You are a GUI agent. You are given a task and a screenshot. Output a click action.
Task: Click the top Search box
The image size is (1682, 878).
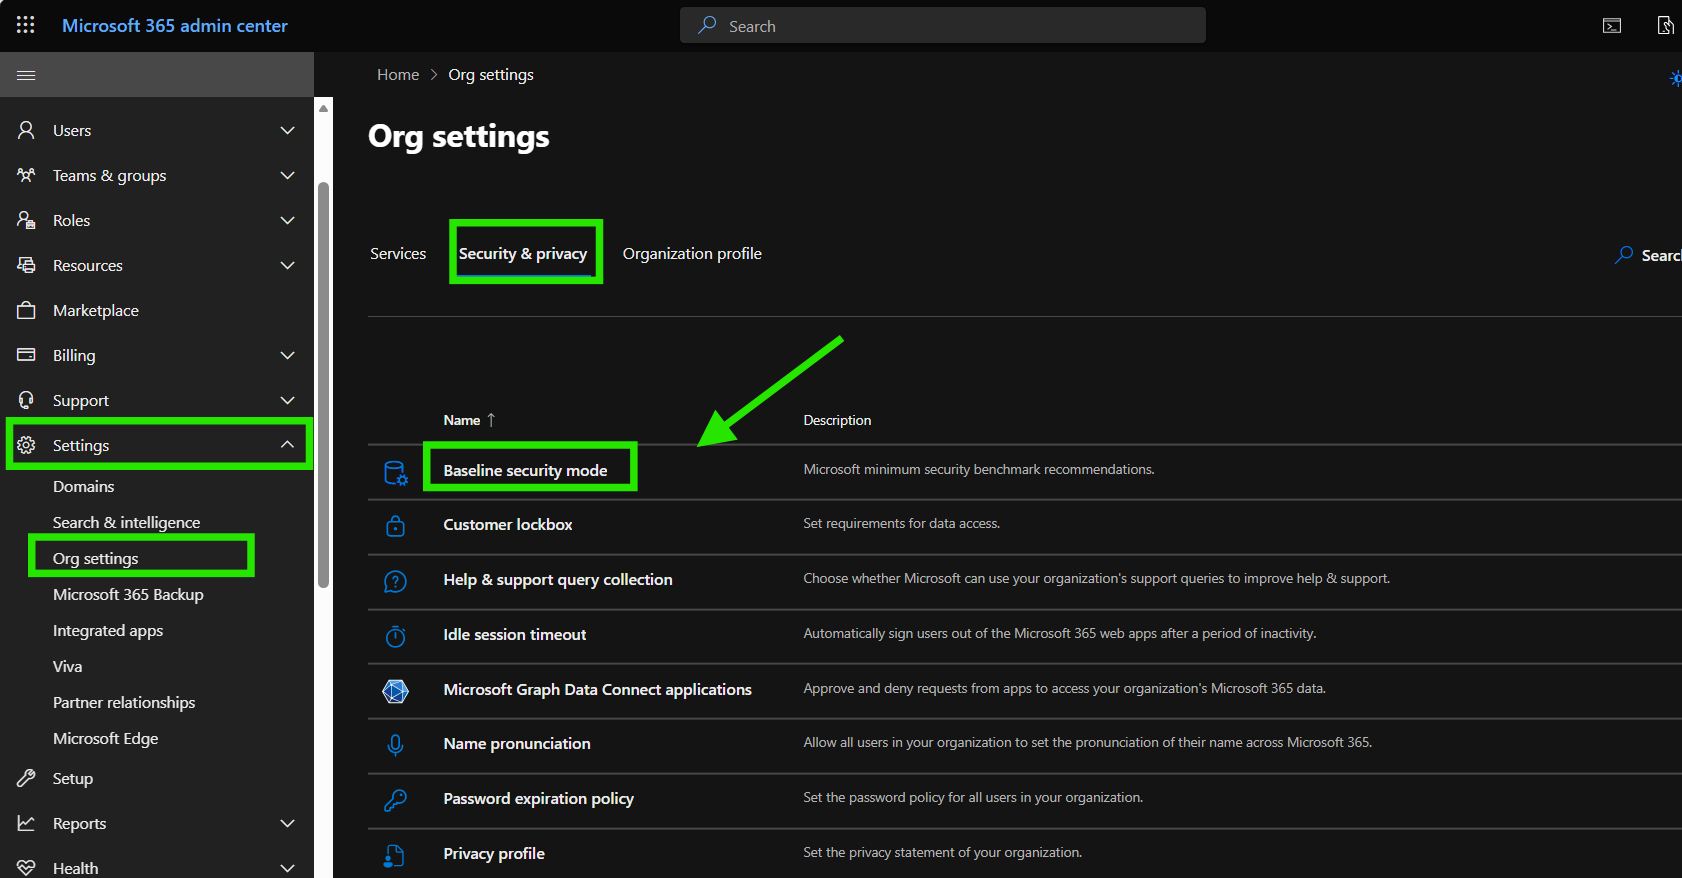coord(943,25)
